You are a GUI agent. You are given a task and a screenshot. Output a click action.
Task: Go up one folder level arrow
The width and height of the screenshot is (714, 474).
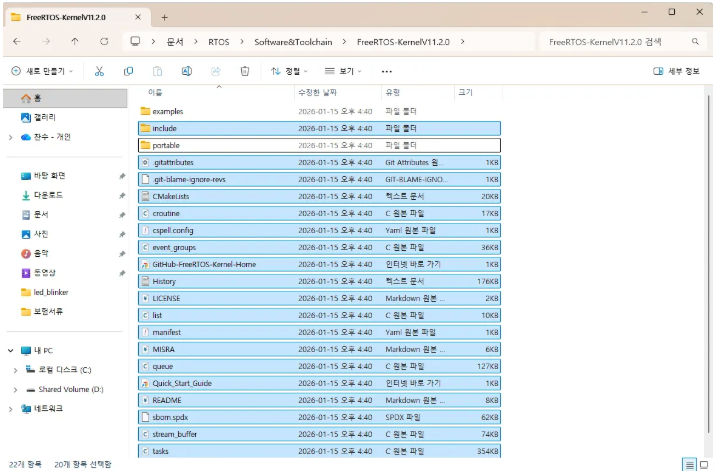pos(75,41)
